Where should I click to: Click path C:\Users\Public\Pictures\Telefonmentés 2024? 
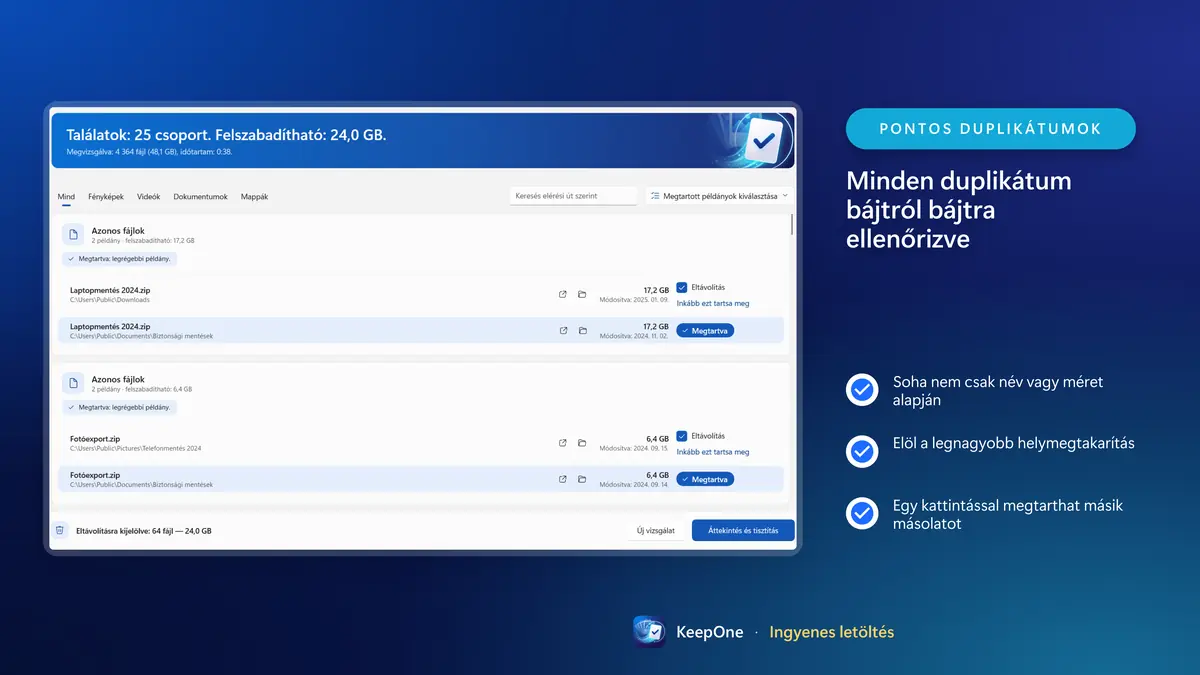[x=136, y=449]
